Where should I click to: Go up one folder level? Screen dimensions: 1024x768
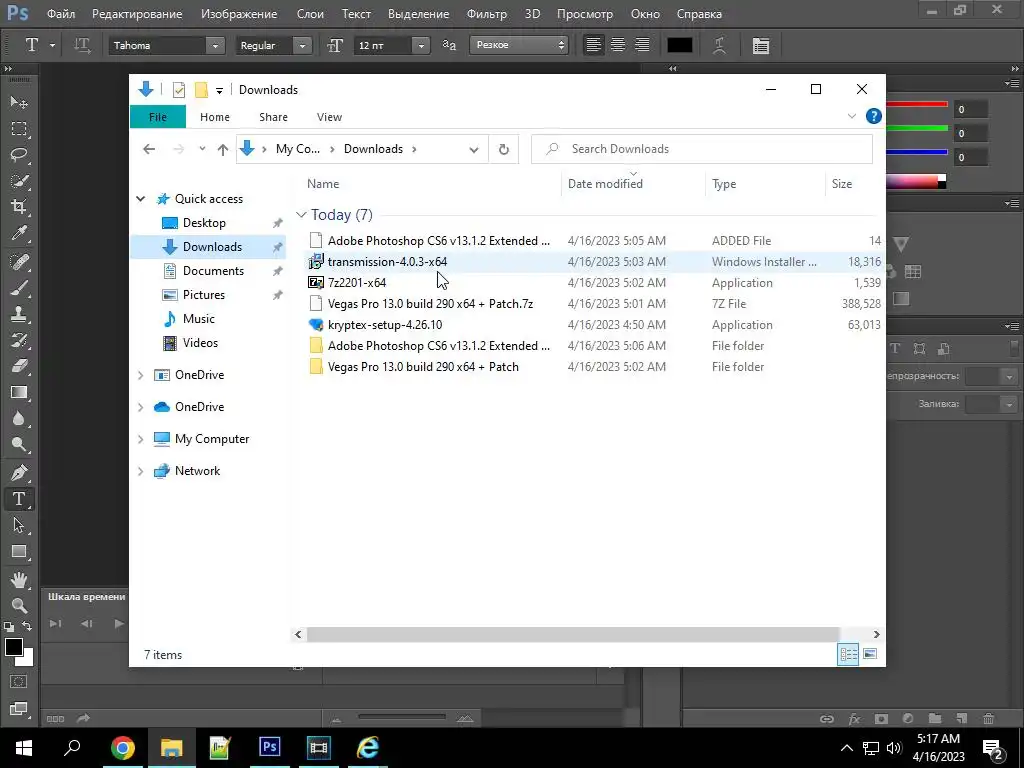point(223,150)
